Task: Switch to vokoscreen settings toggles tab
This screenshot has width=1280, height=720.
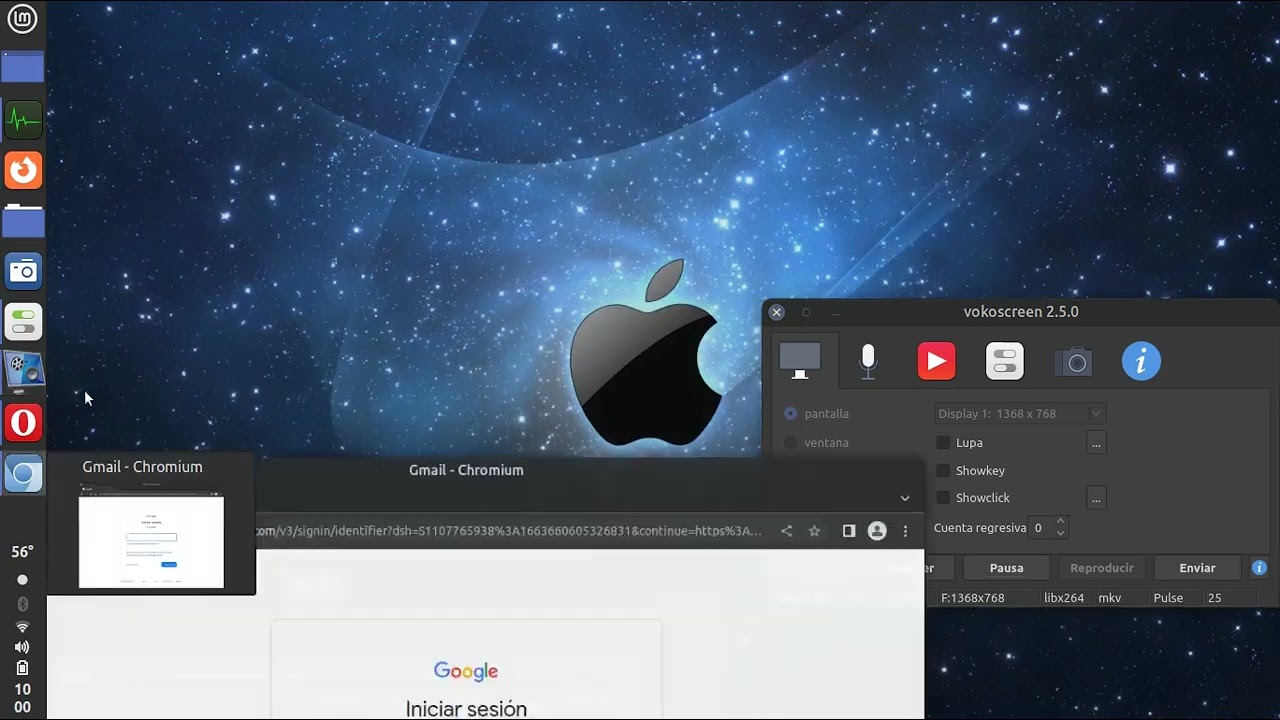Action: tap(1005, 361)
